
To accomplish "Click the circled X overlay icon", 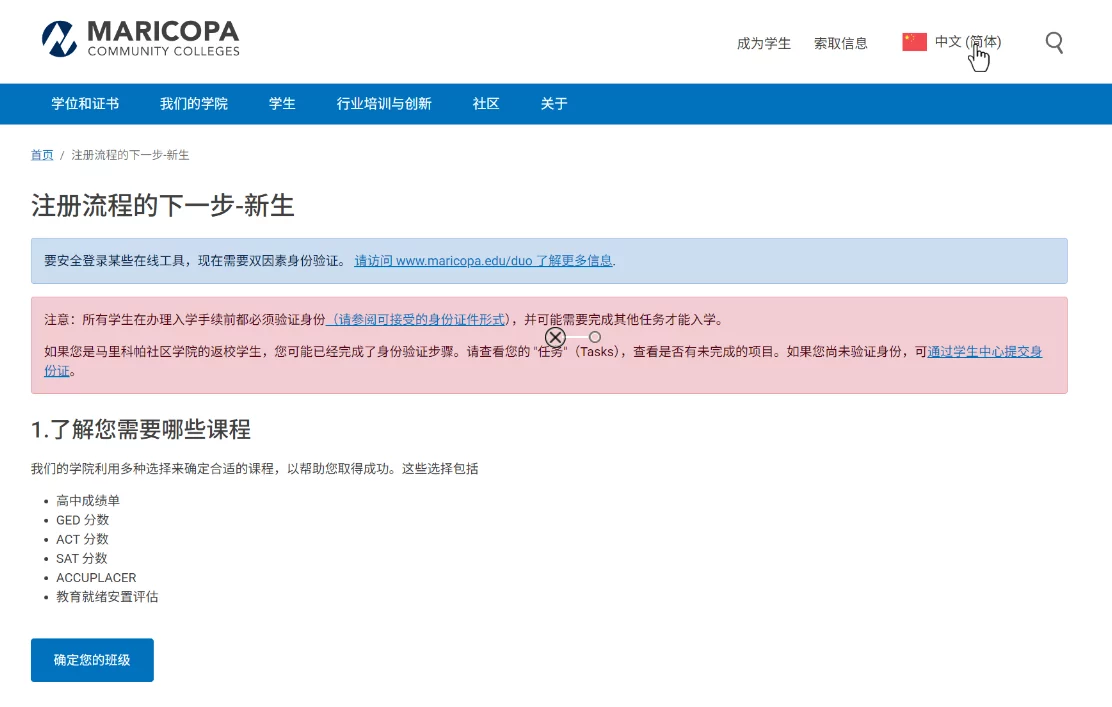I will tap(555, 337).
